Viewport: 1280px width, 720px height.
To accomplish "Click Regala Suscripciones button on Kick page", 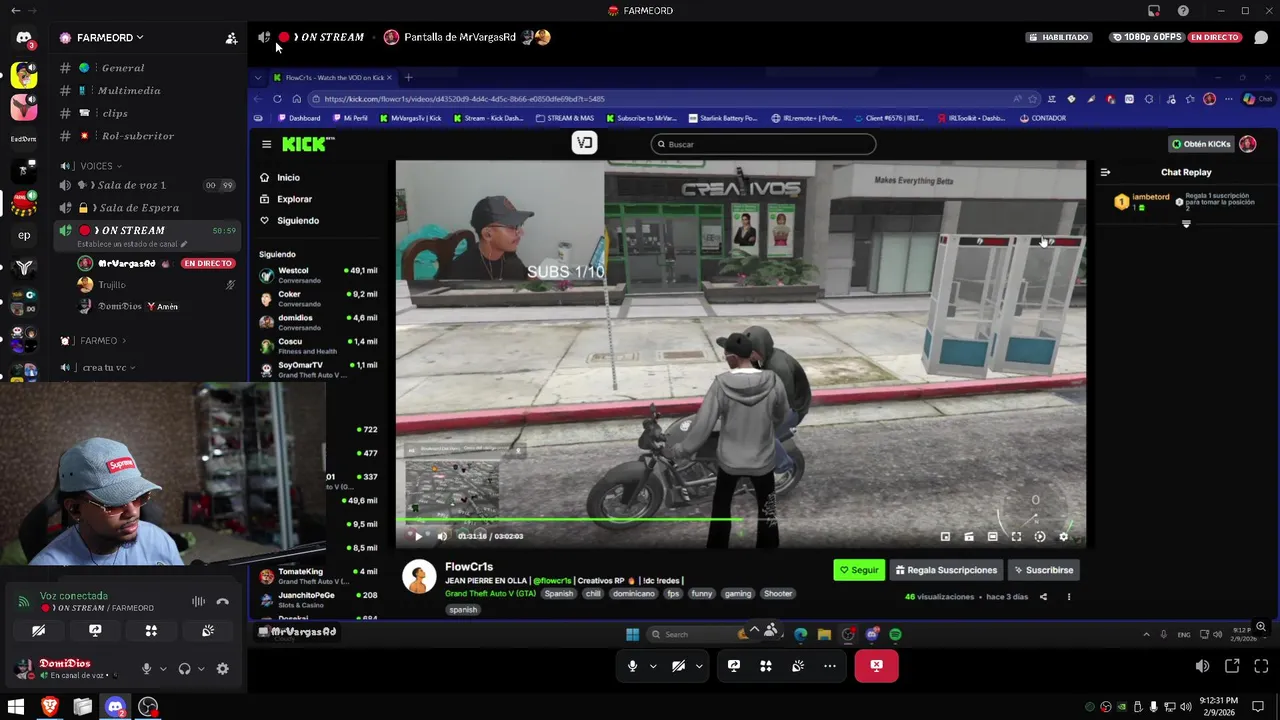I will pos(946,570).
